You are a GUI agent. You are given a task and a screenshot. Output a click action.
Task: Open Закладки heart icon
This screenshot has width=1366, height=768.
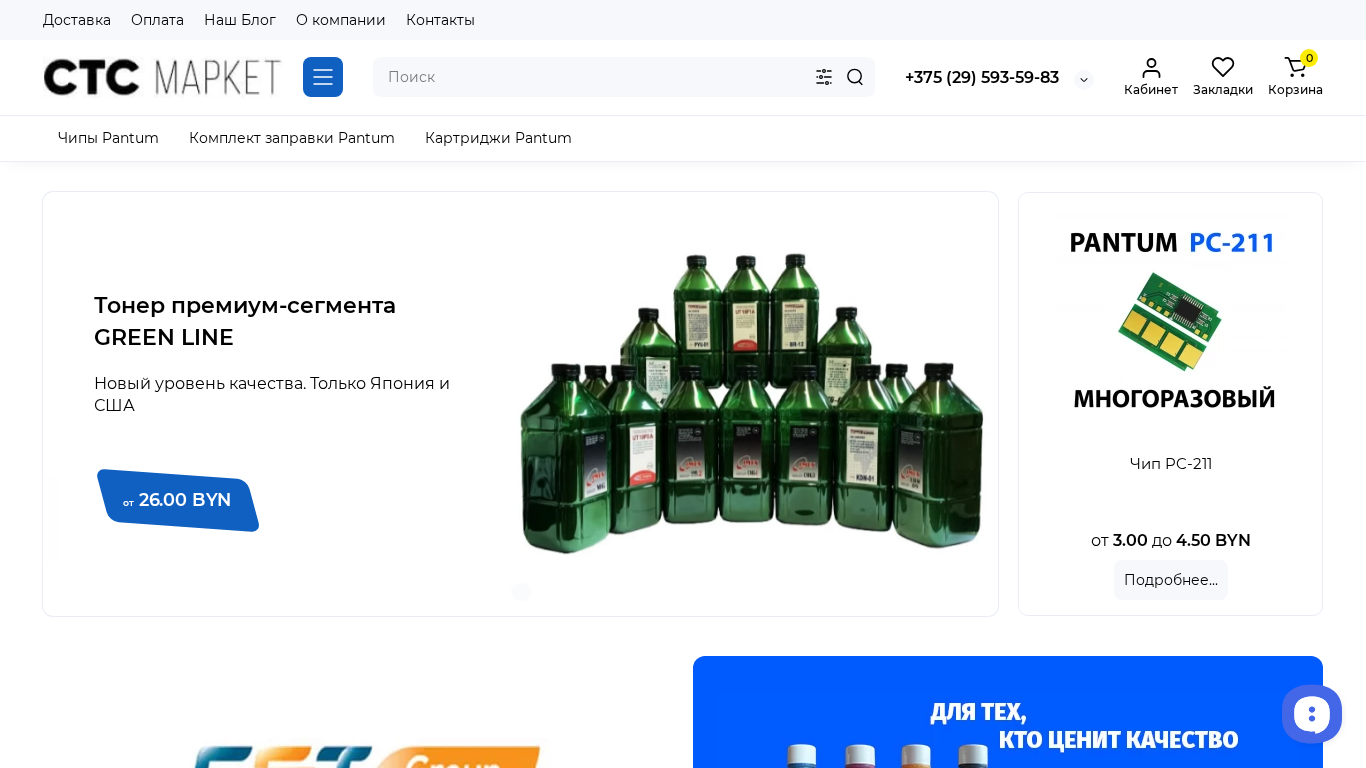tap(1223, 77)
